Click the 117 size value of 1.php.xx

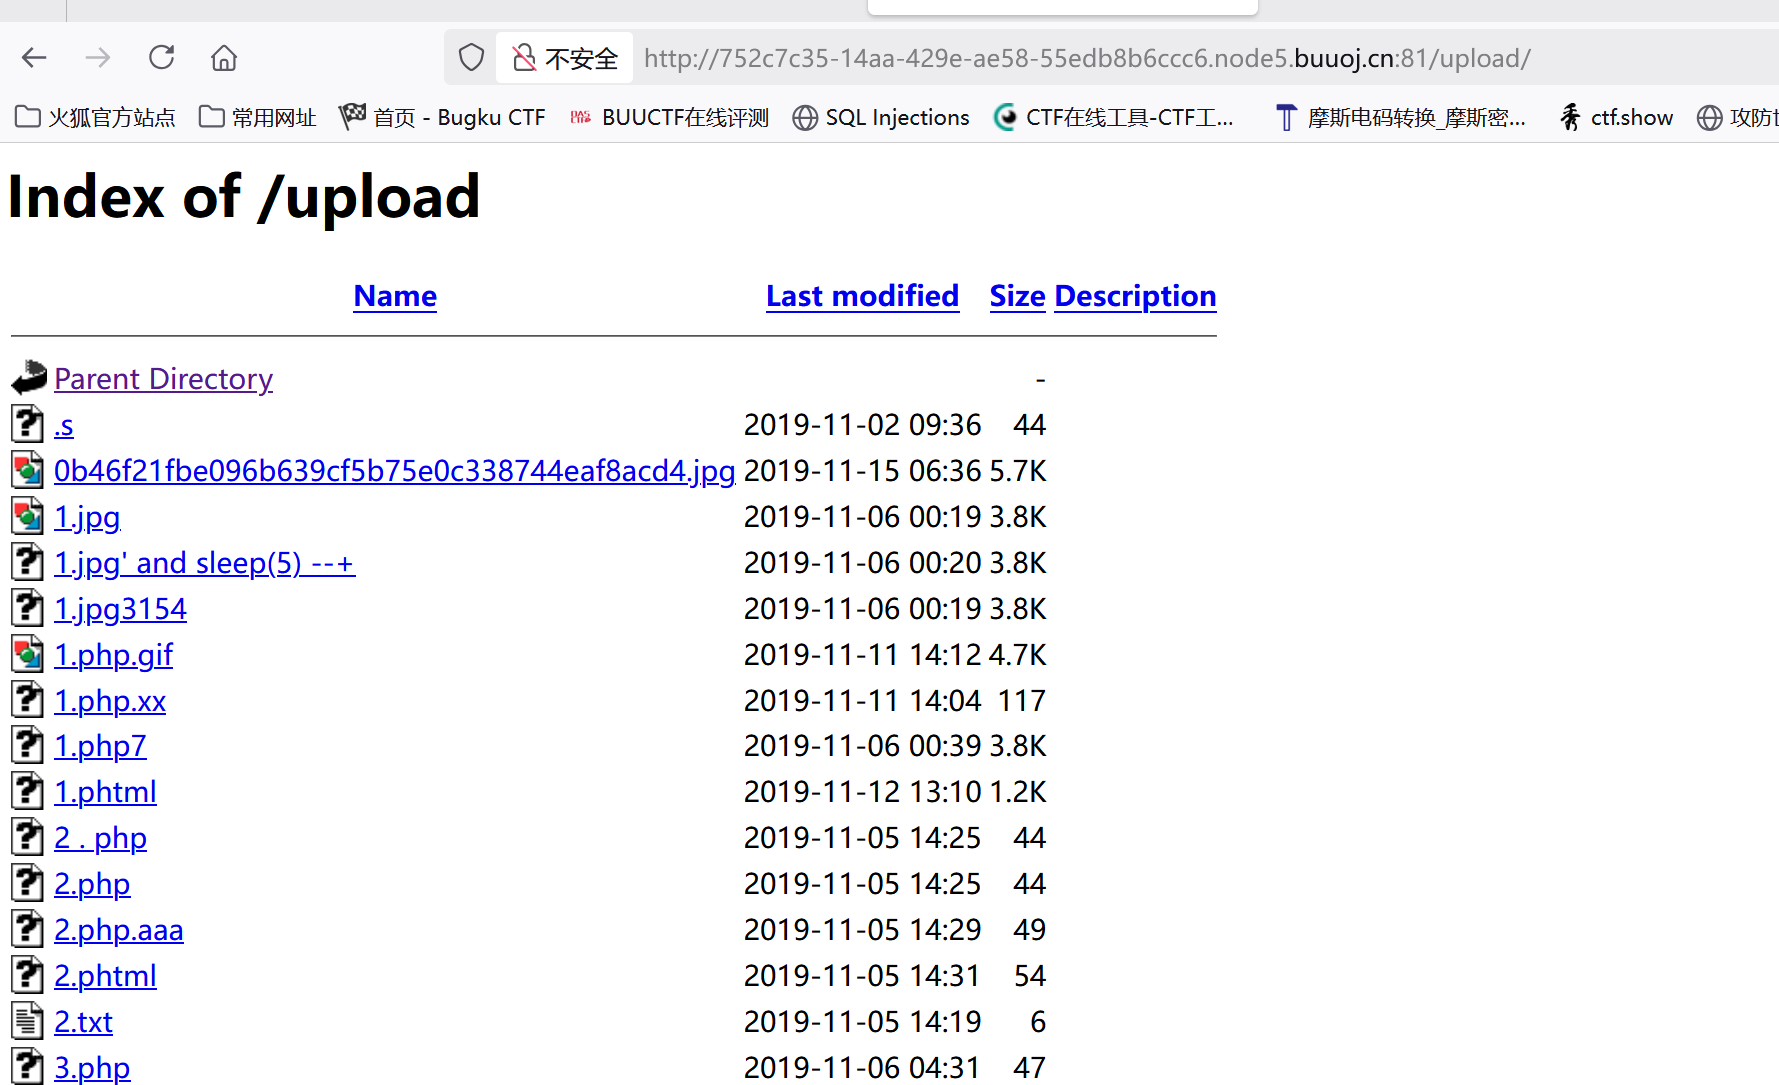pos(1022,701)
